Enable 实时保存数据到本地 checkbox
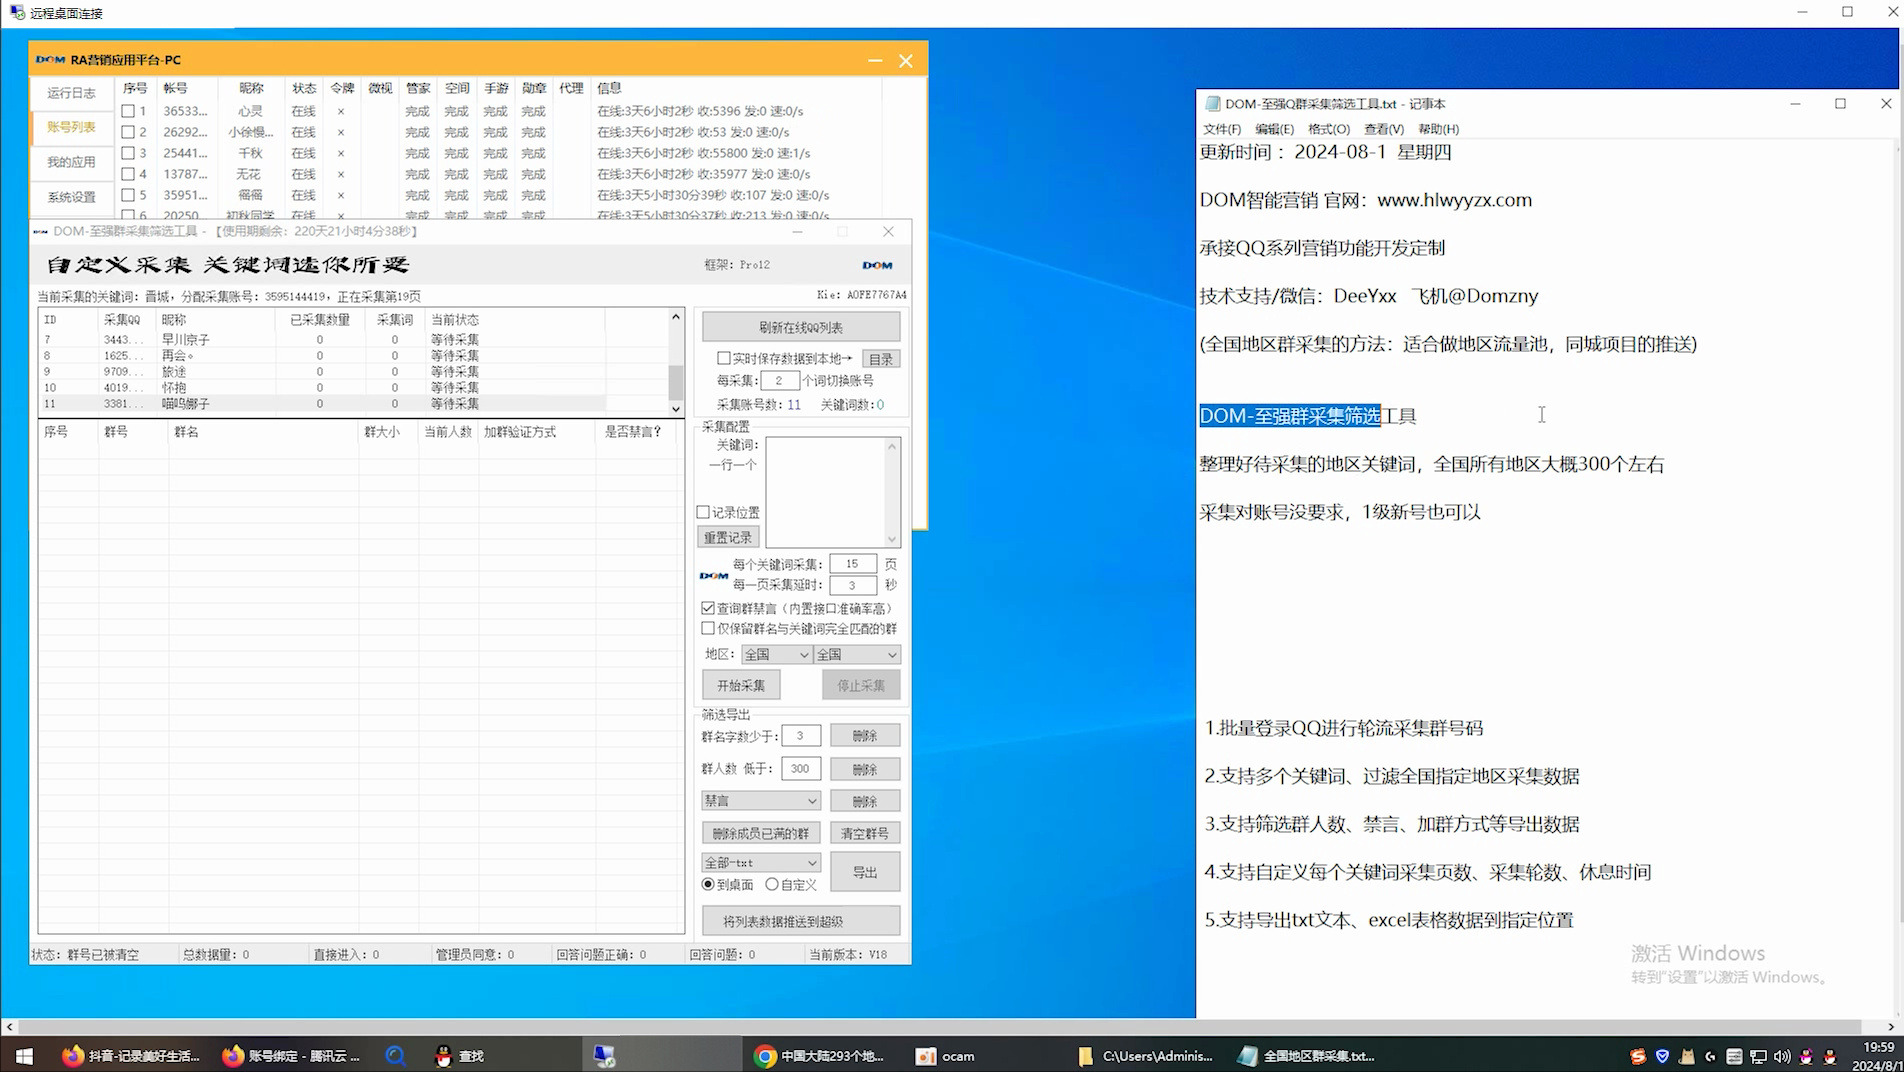Viewport: 1904px width, 1072px height. tap(724, 358)
